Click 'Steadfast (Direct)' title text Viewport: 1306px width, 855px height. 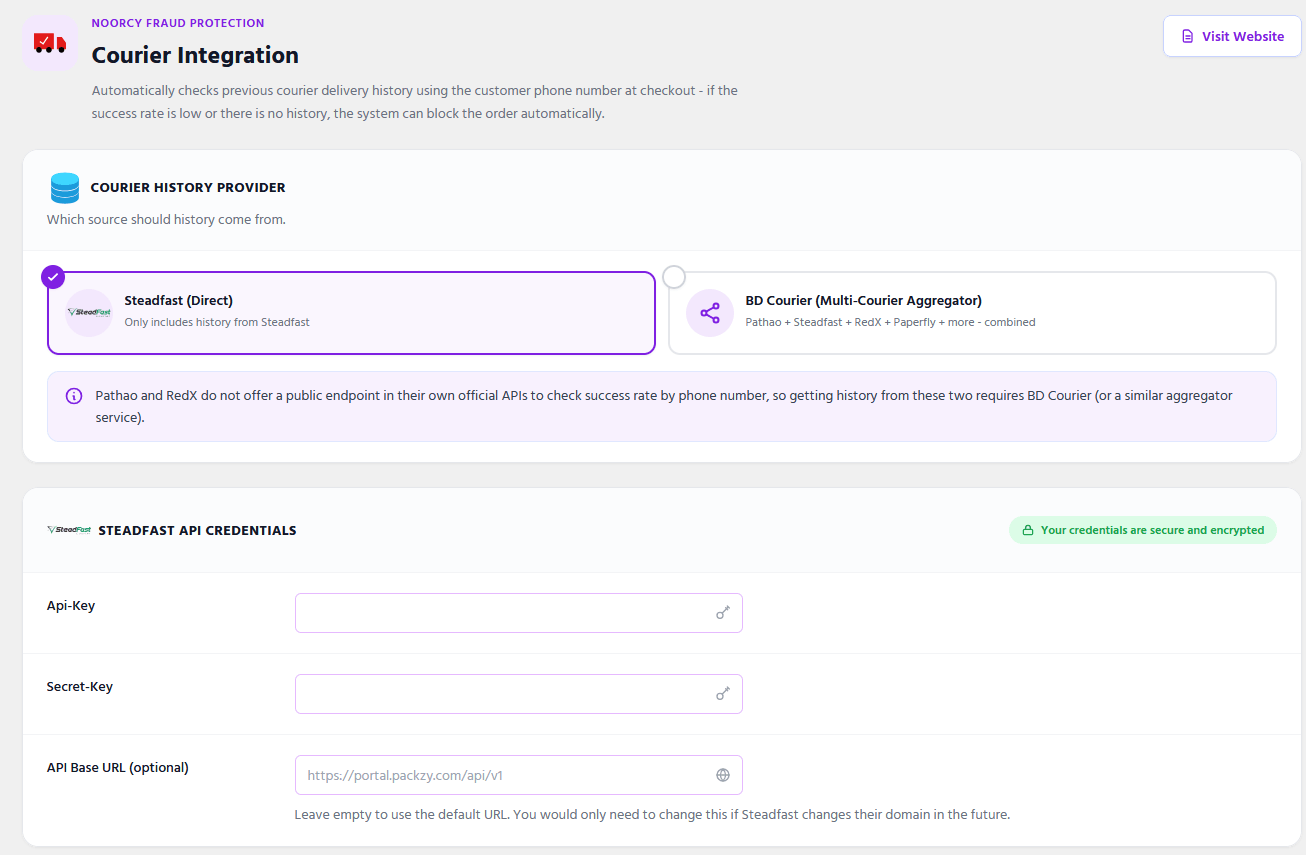(178, 300)
